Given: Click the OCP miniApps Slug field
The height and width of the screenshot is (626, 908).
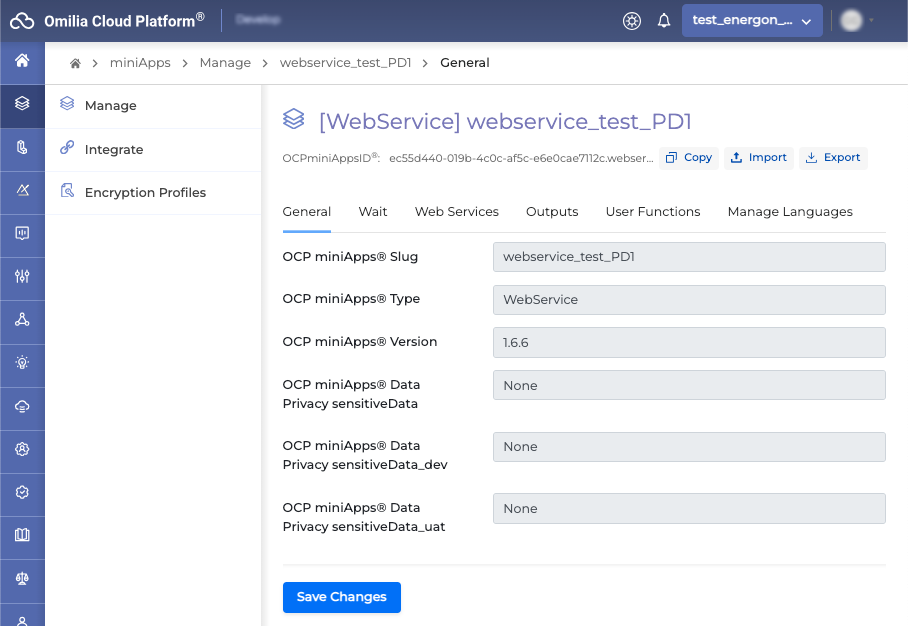Looking at the screenshot, I should point(689,257).
